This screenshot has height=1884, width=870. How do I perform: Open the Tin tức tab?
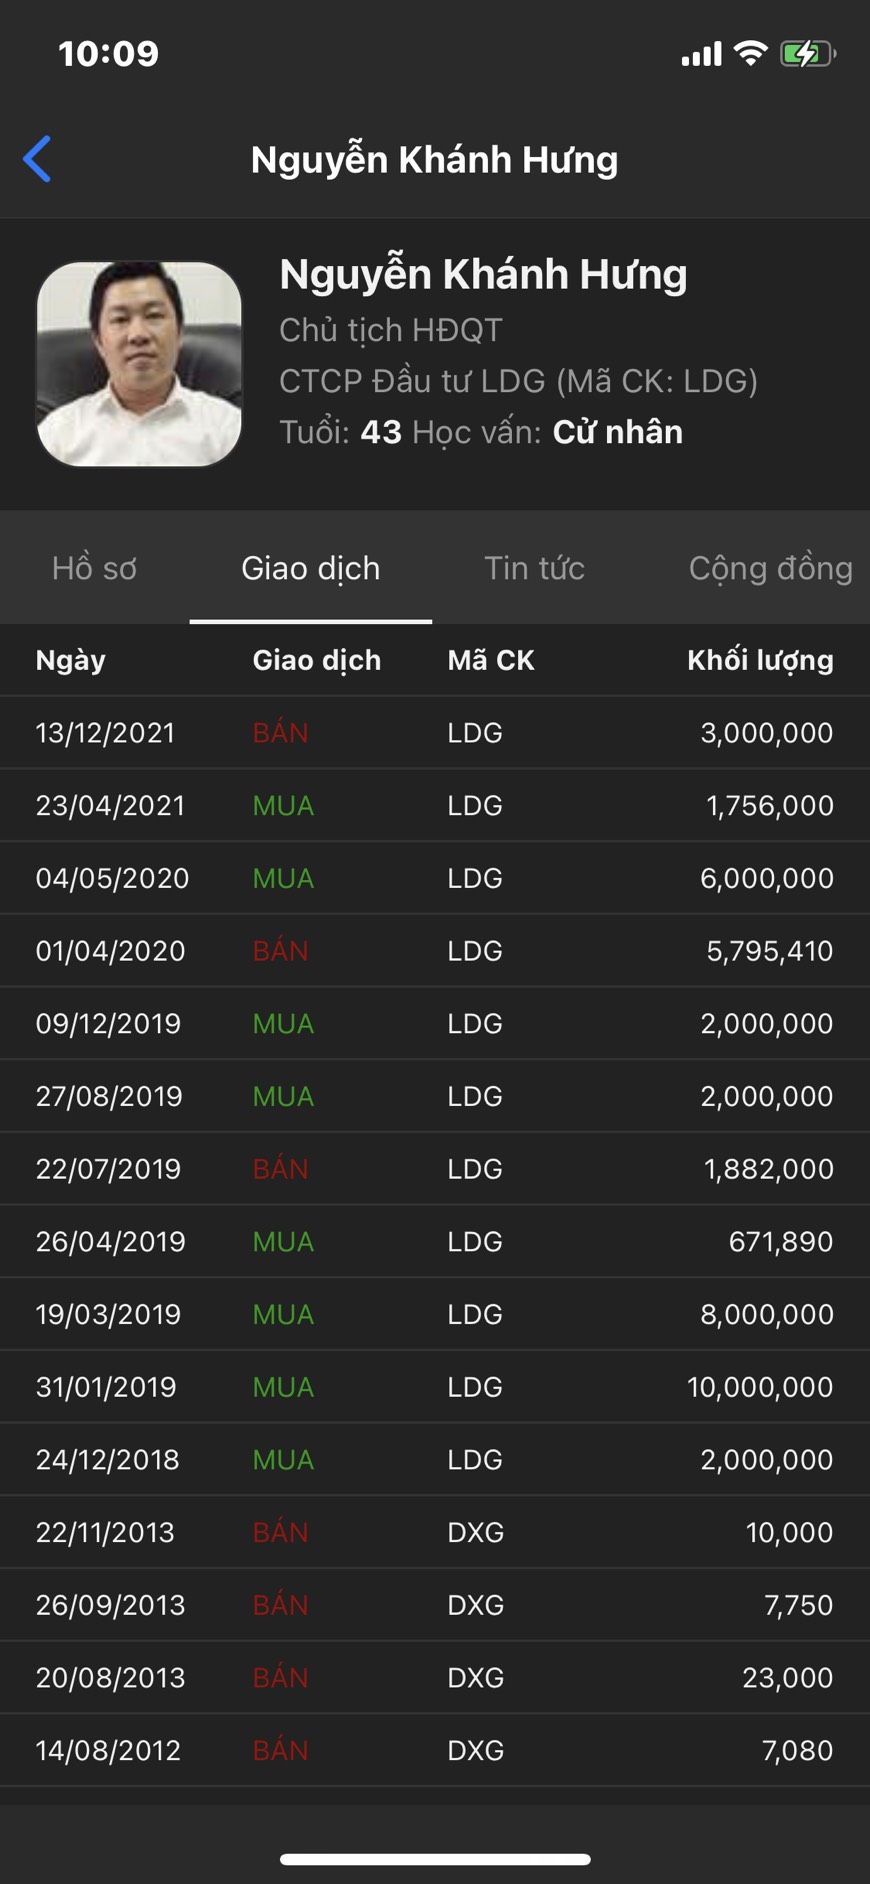(534, 568)
